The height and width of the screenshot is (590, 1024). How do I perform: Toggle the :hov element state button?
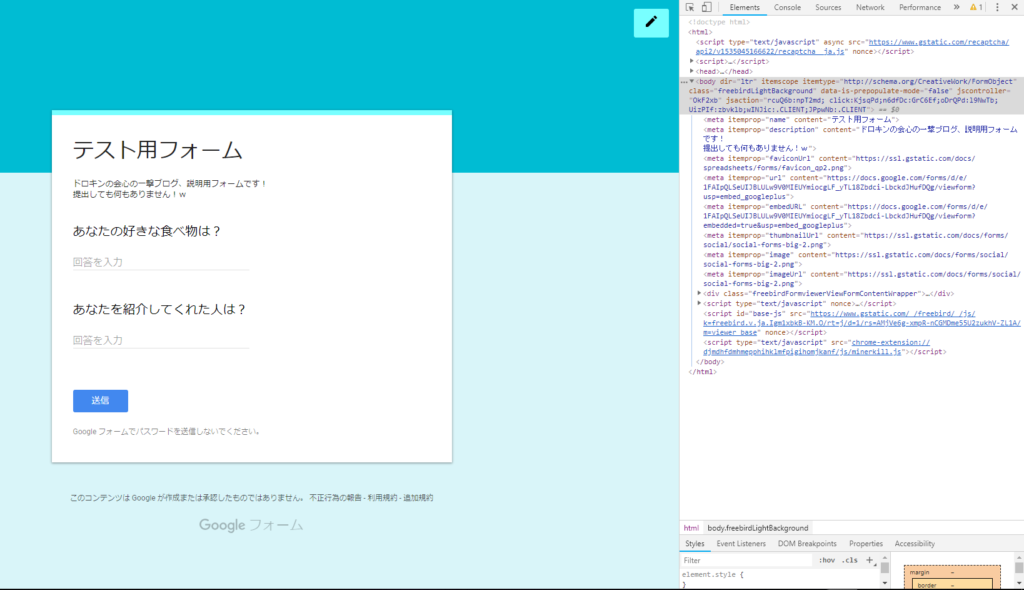(827, 560)
